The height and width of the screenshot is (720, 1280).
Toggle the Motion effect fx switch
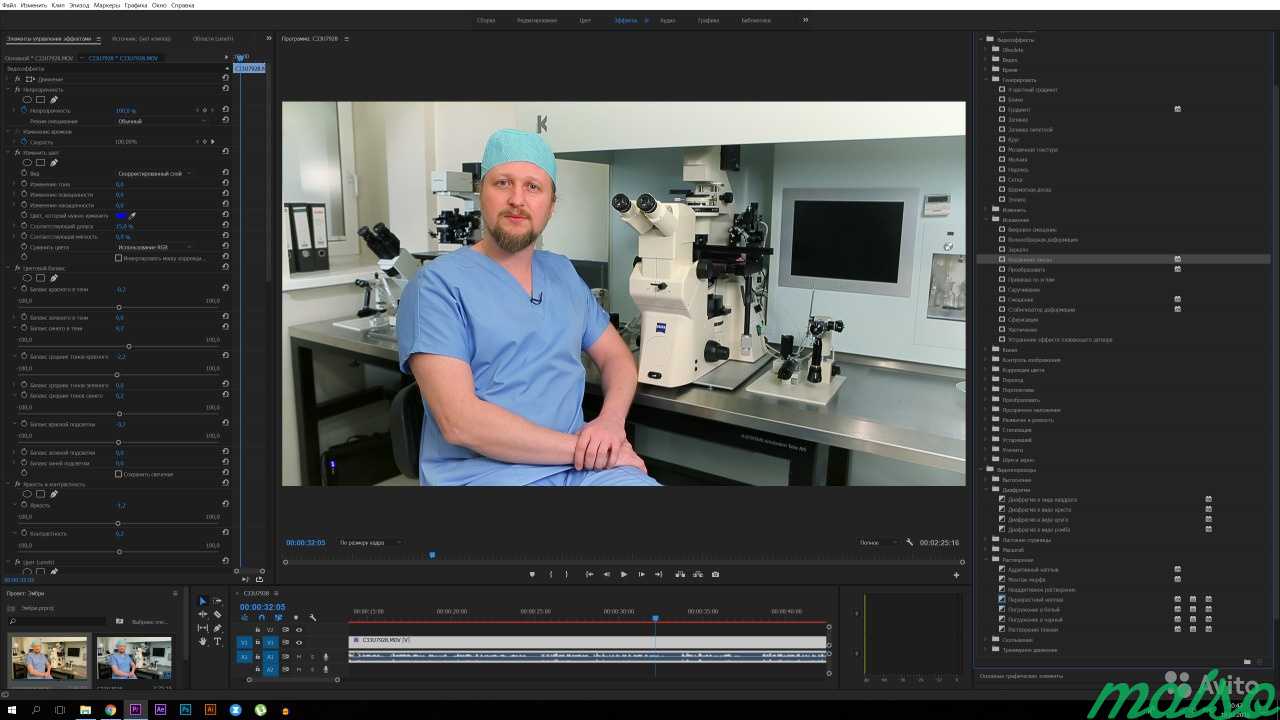pyautogui.click(x=18, y=79)
